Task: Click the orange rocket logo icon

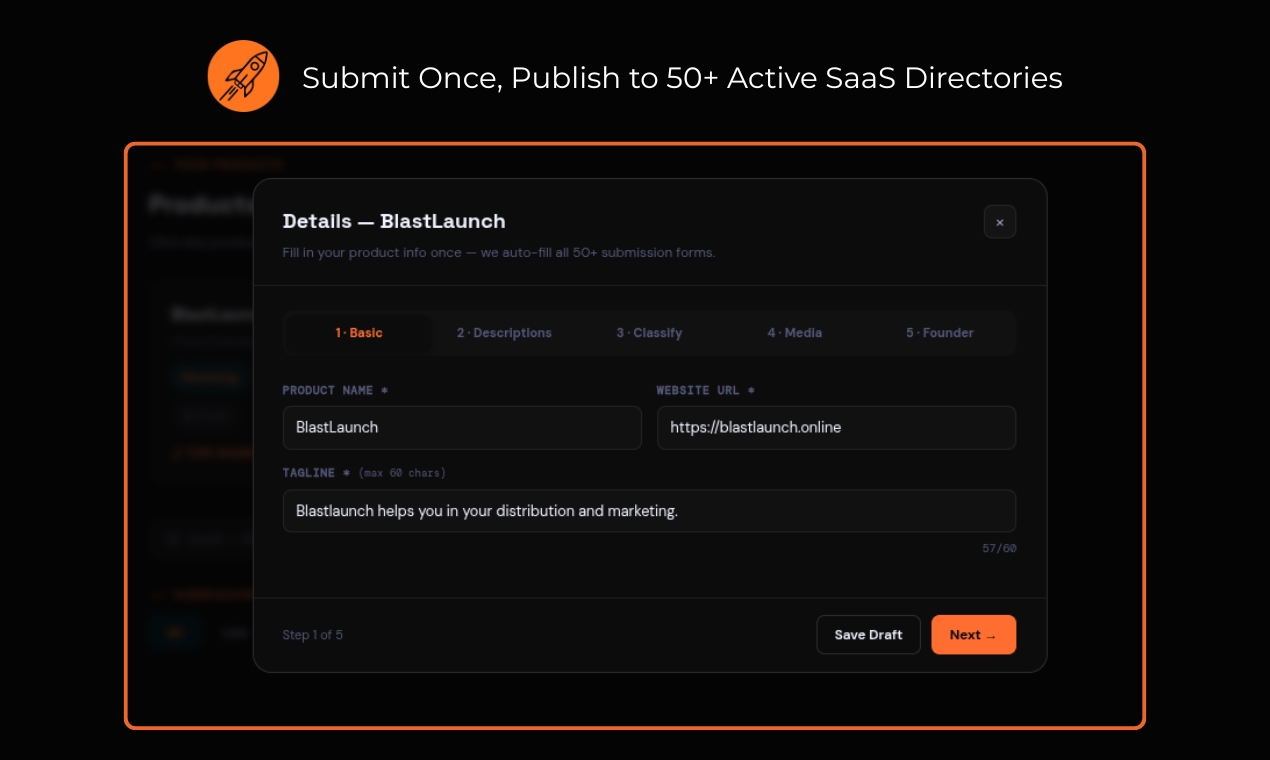Action: pyautogui.click(x=243, y=76)
